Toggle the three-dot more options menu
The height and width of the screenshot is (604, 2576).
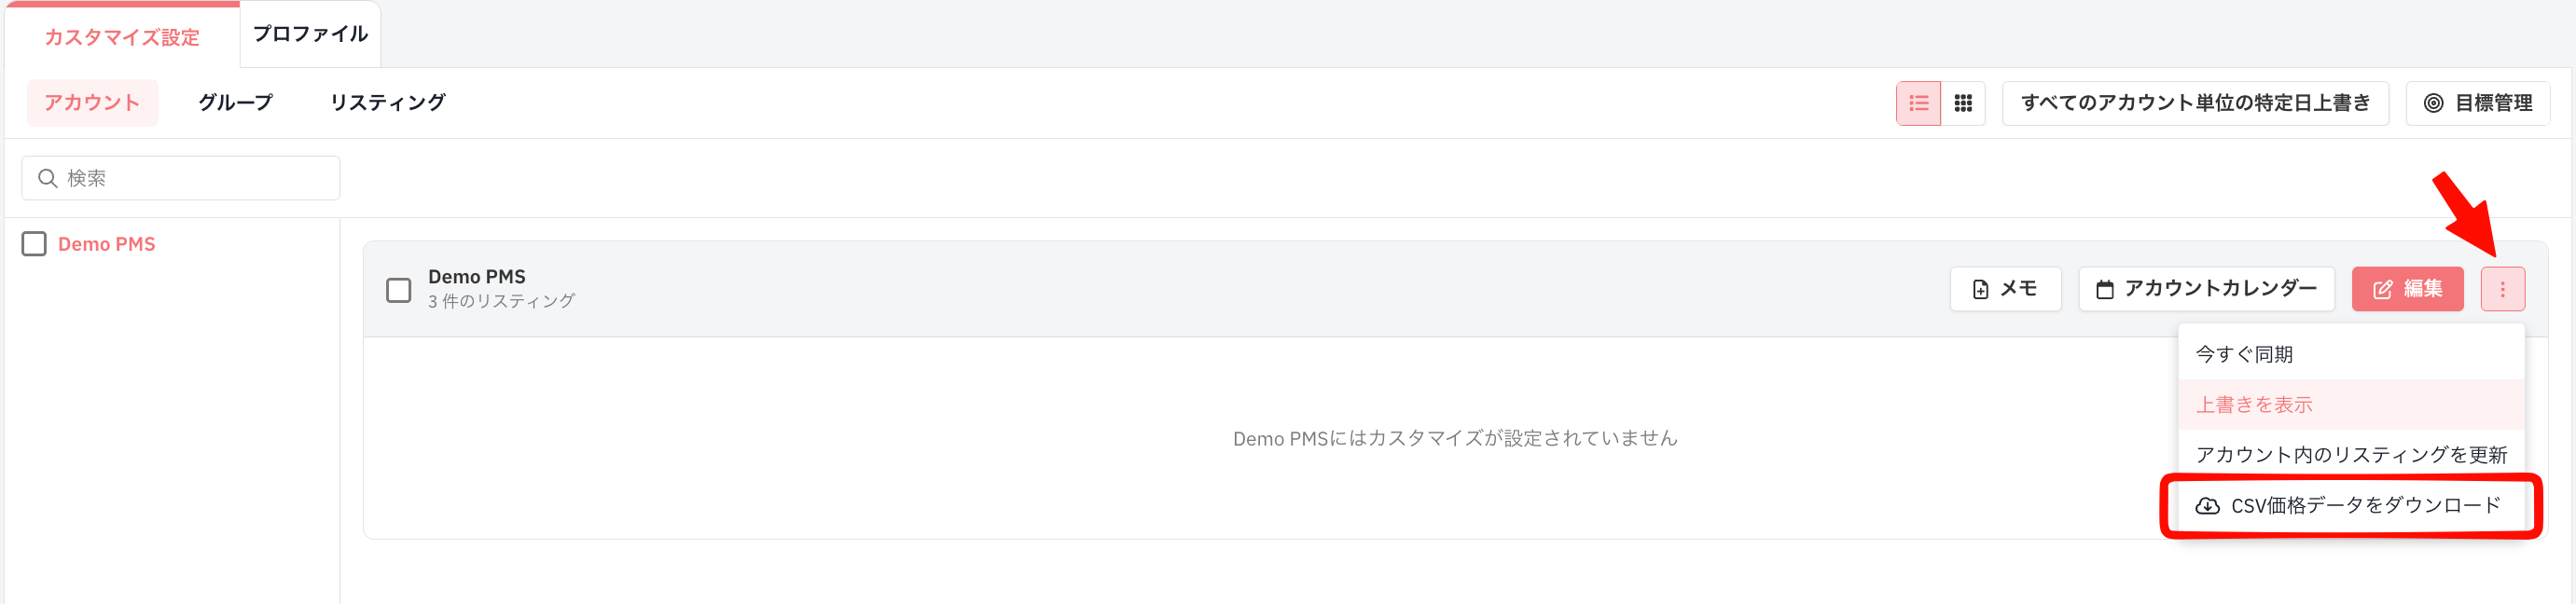2502,289
